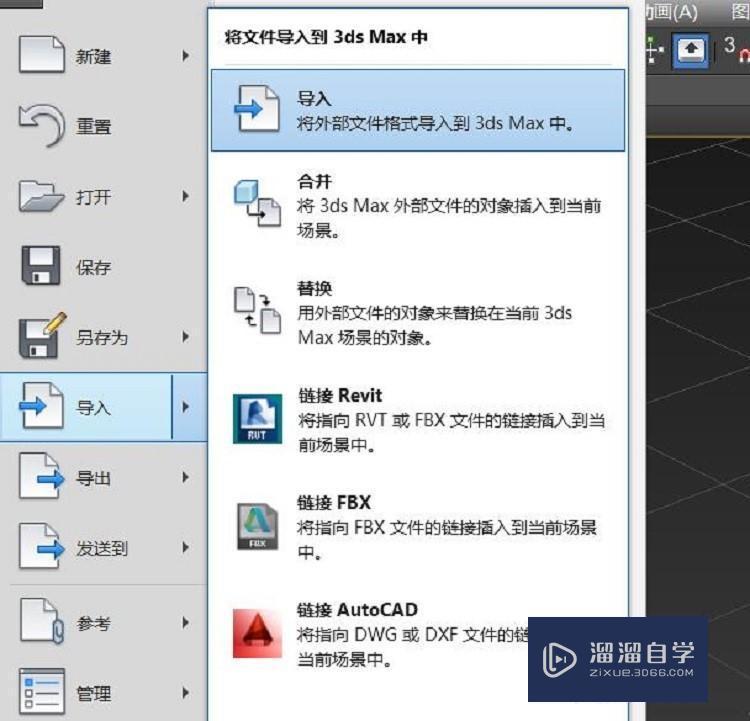Screen dimensions: 750x721
Task: Expand the 新建 submenu arrow
Action: pos(186,56)
